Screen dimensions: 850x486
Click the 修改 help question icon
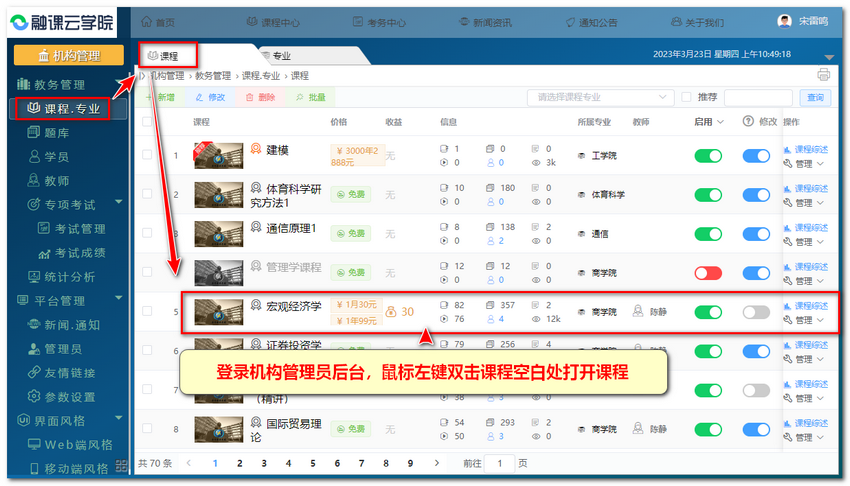pos(748,121)
